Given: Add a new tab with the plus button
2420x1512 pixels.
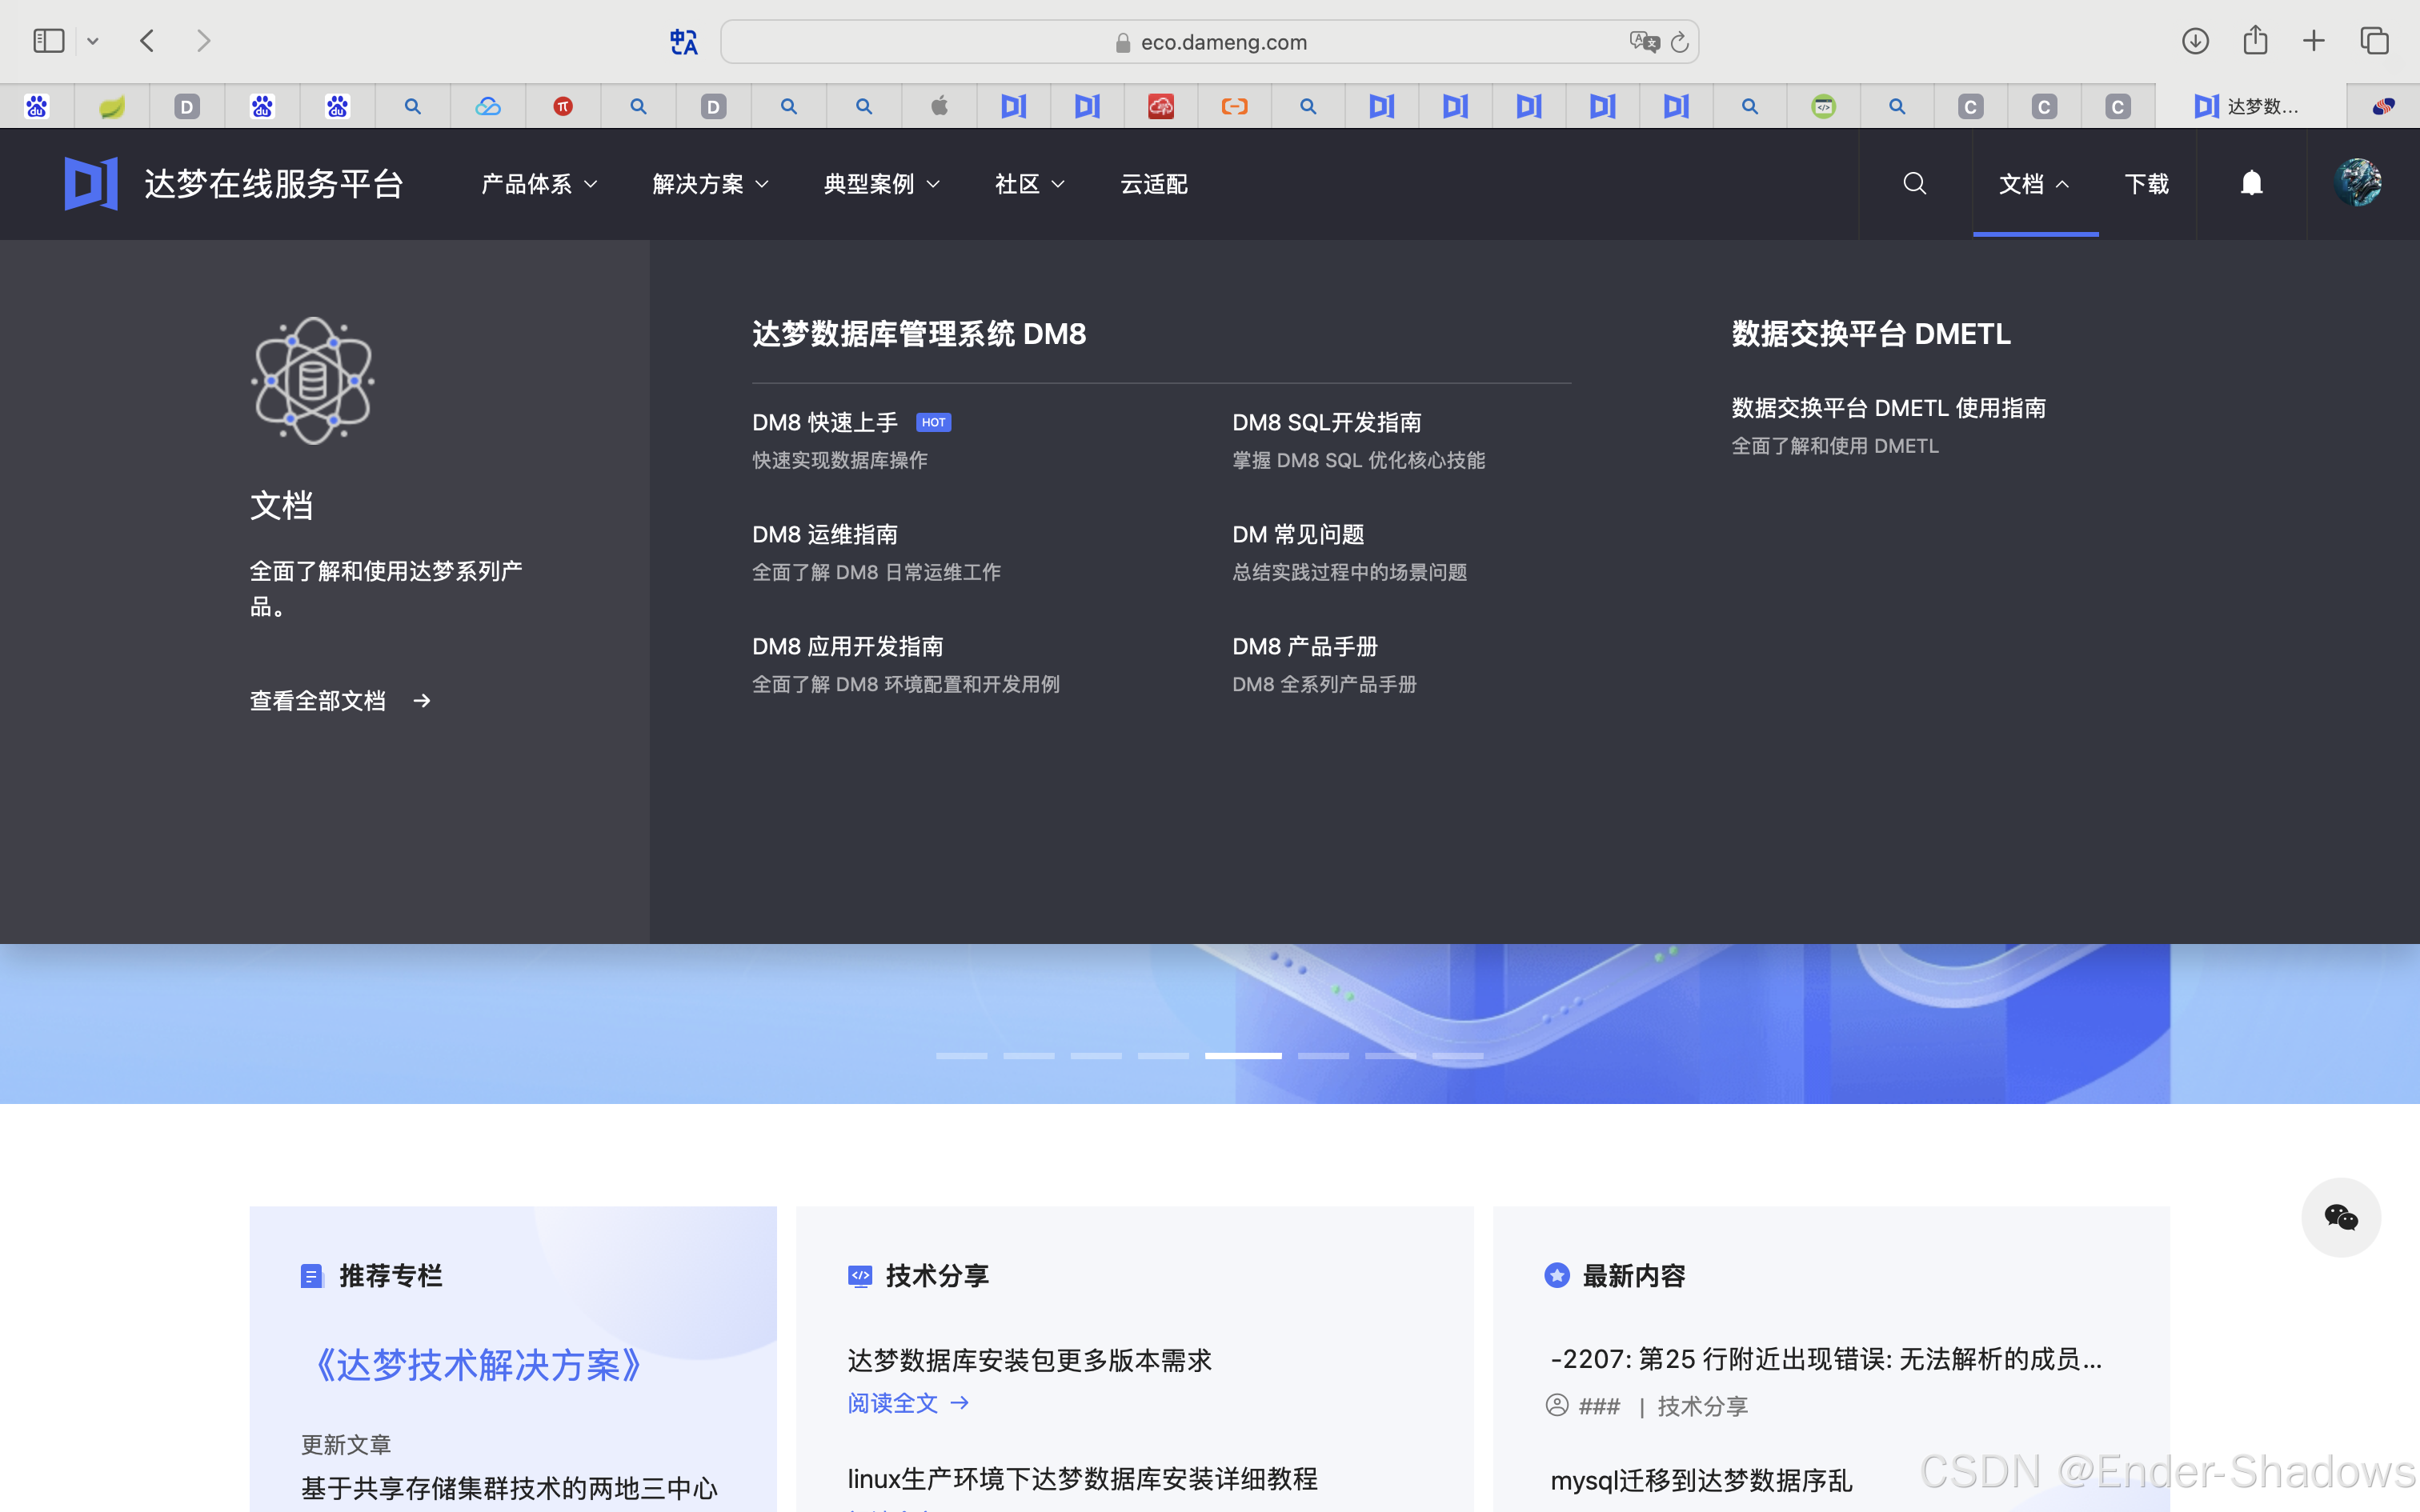Looking at the screenshot, I should pos(2314,41).
